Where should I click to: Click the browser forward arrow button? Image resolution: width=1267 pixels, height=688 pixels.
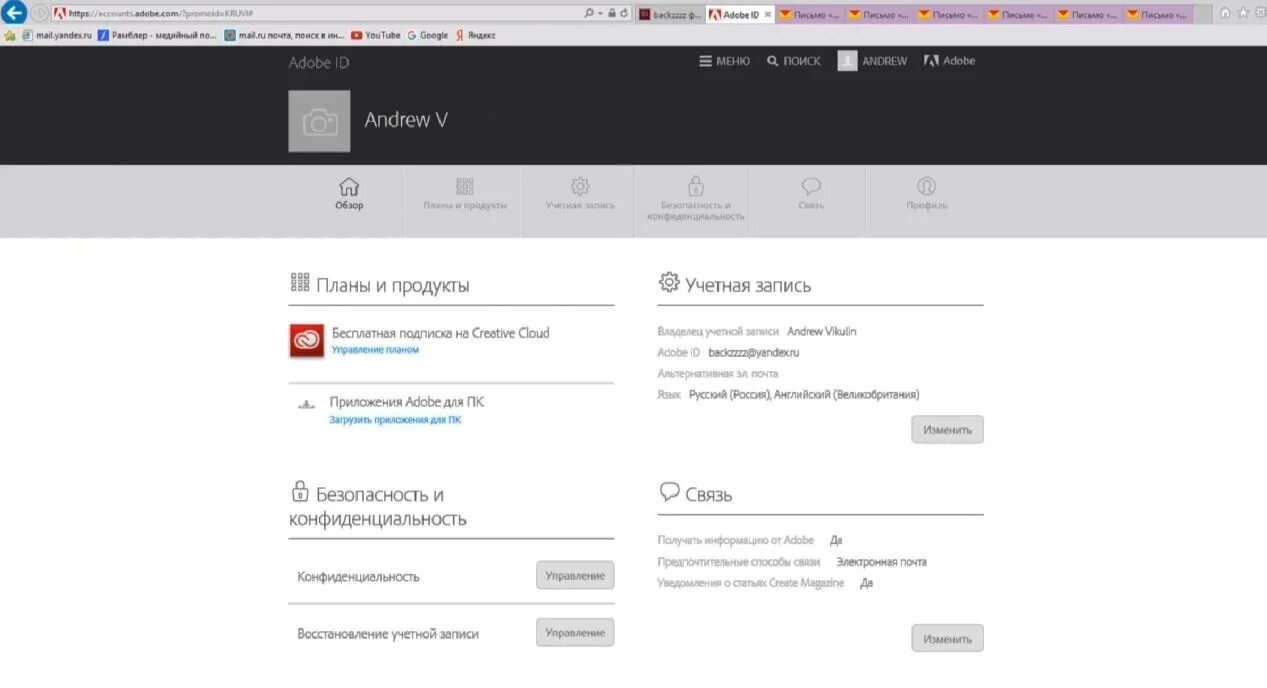coord(39,13)
